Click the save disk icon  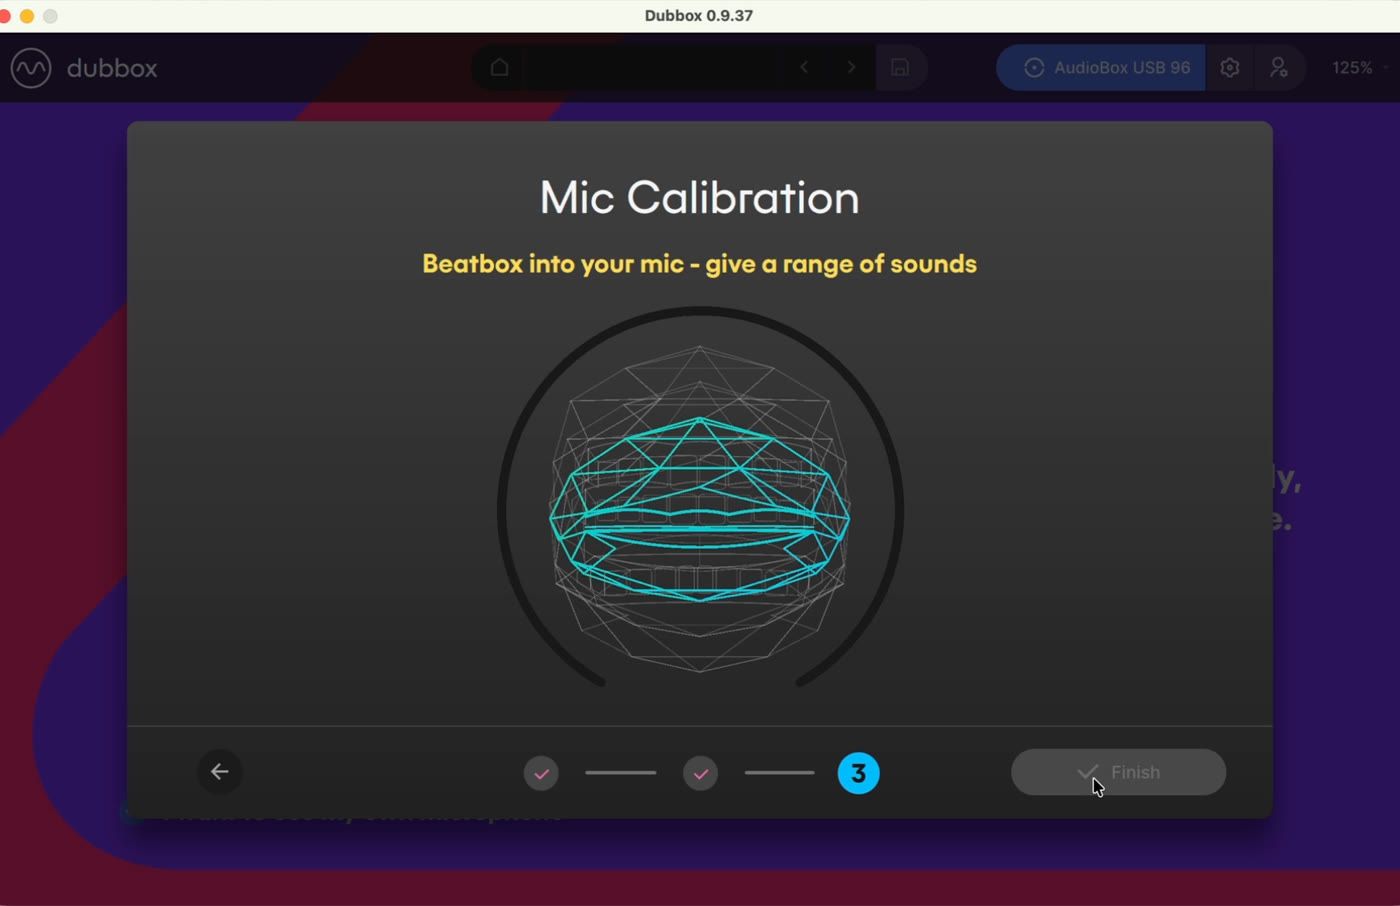coord(900,67)
